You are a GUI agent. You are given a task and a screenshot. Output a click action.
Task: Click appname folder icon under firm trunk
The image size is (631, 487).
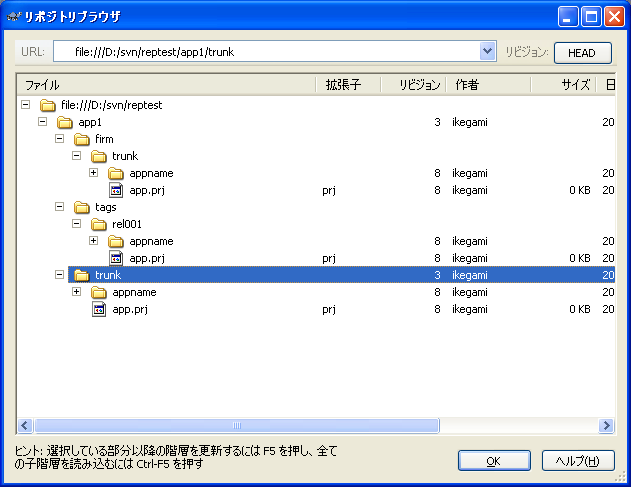pos(116,173)
